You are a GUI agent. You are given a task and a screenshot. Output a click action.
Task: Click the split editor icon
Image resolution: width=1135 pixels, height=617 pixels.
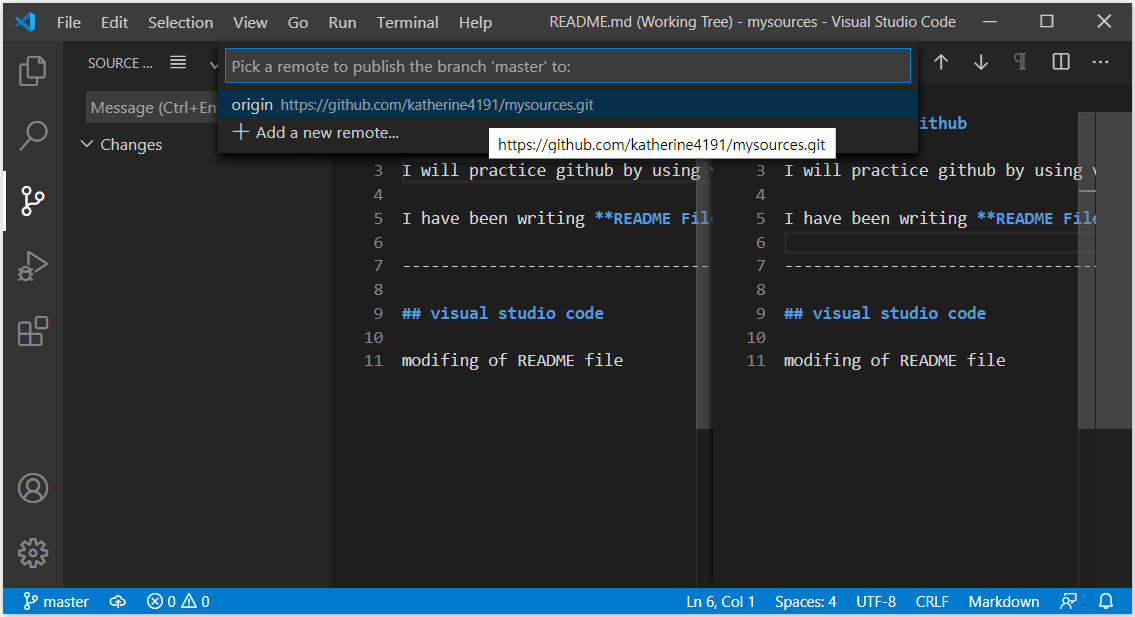point(1061,62)
